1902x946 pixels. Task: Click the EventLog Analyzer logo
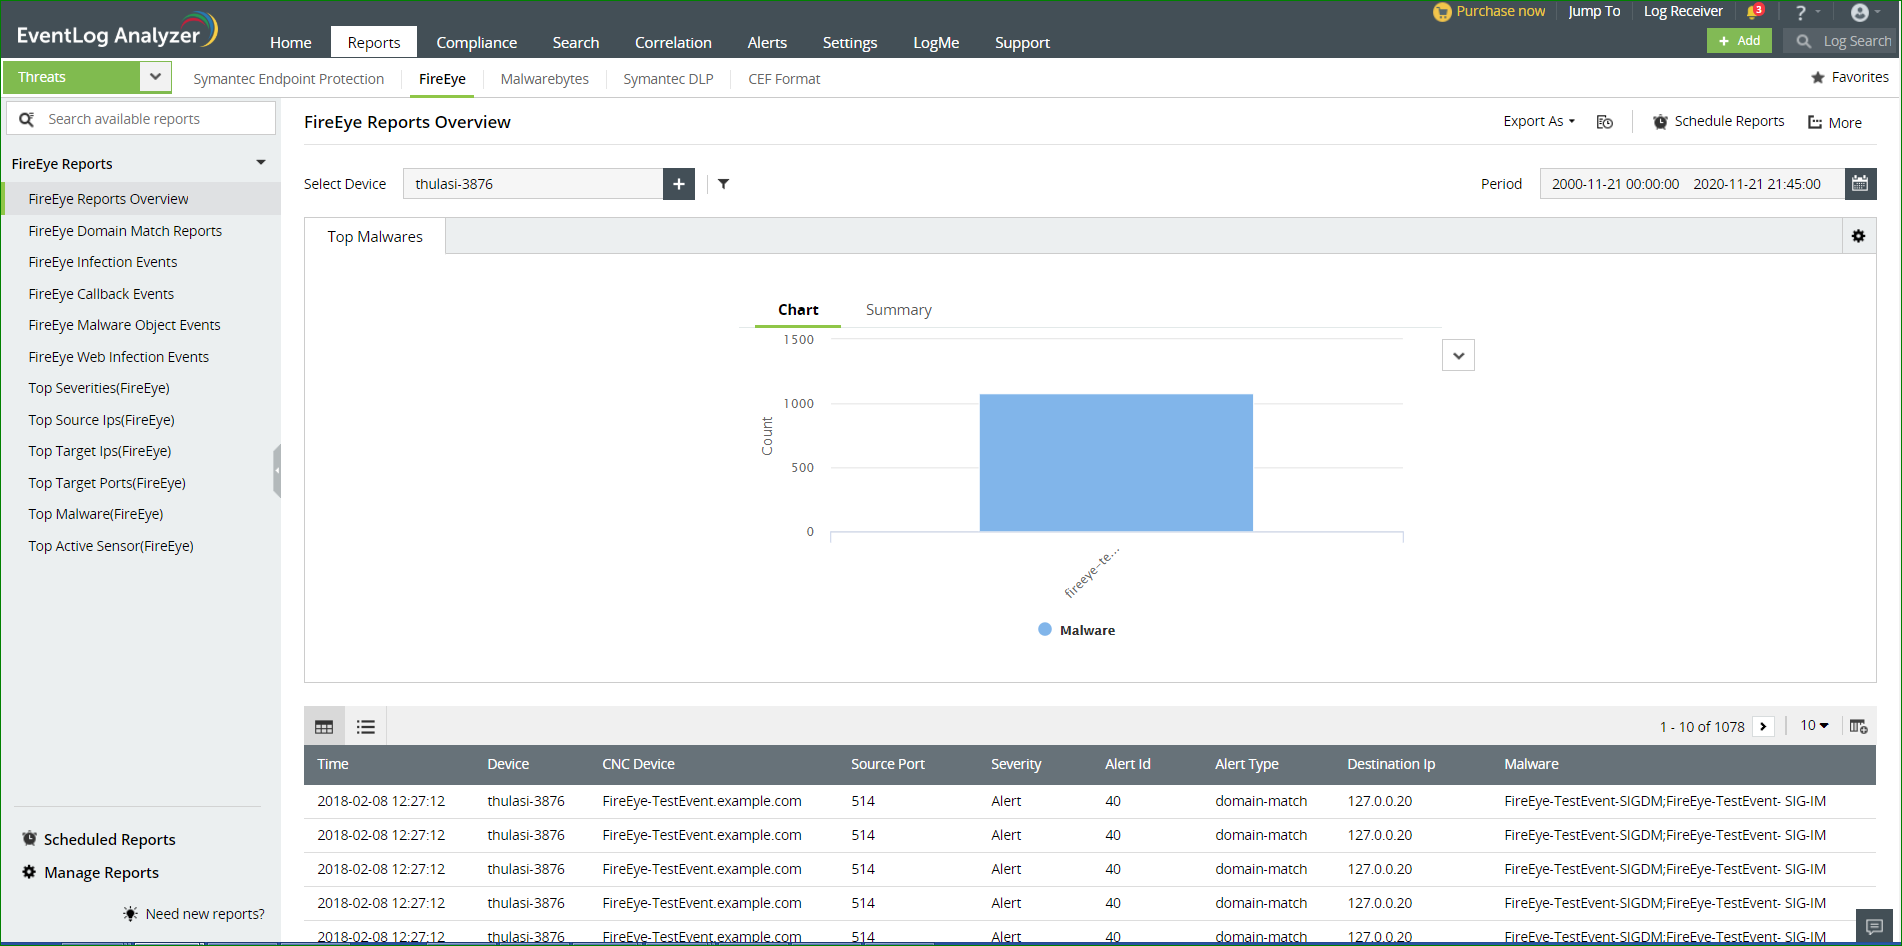(117, 30)
